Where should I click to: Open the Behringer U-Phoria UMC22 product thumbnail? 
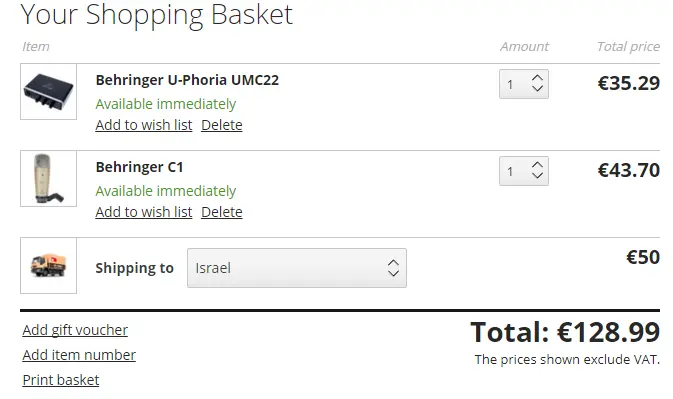[49, 91]
